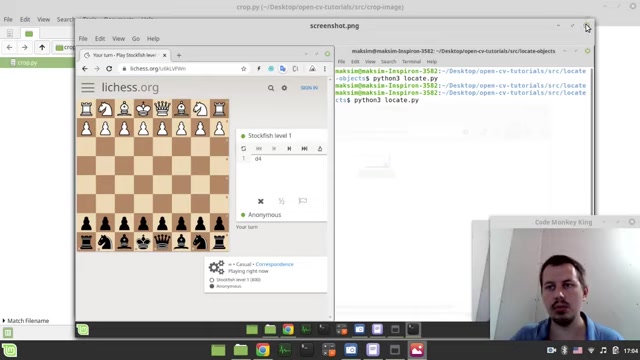The image size is (640, 360).
Task: Open the Correspondence link
Action: [274, 264]
